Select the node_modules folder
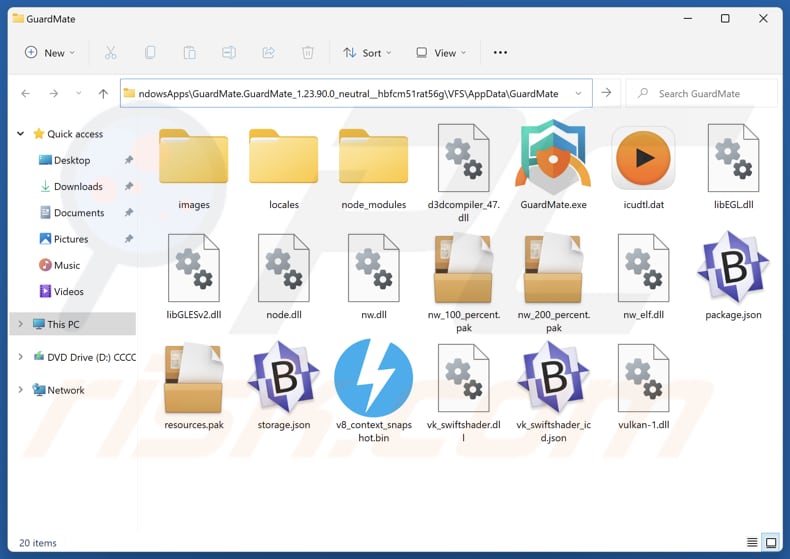 [373, 158]
